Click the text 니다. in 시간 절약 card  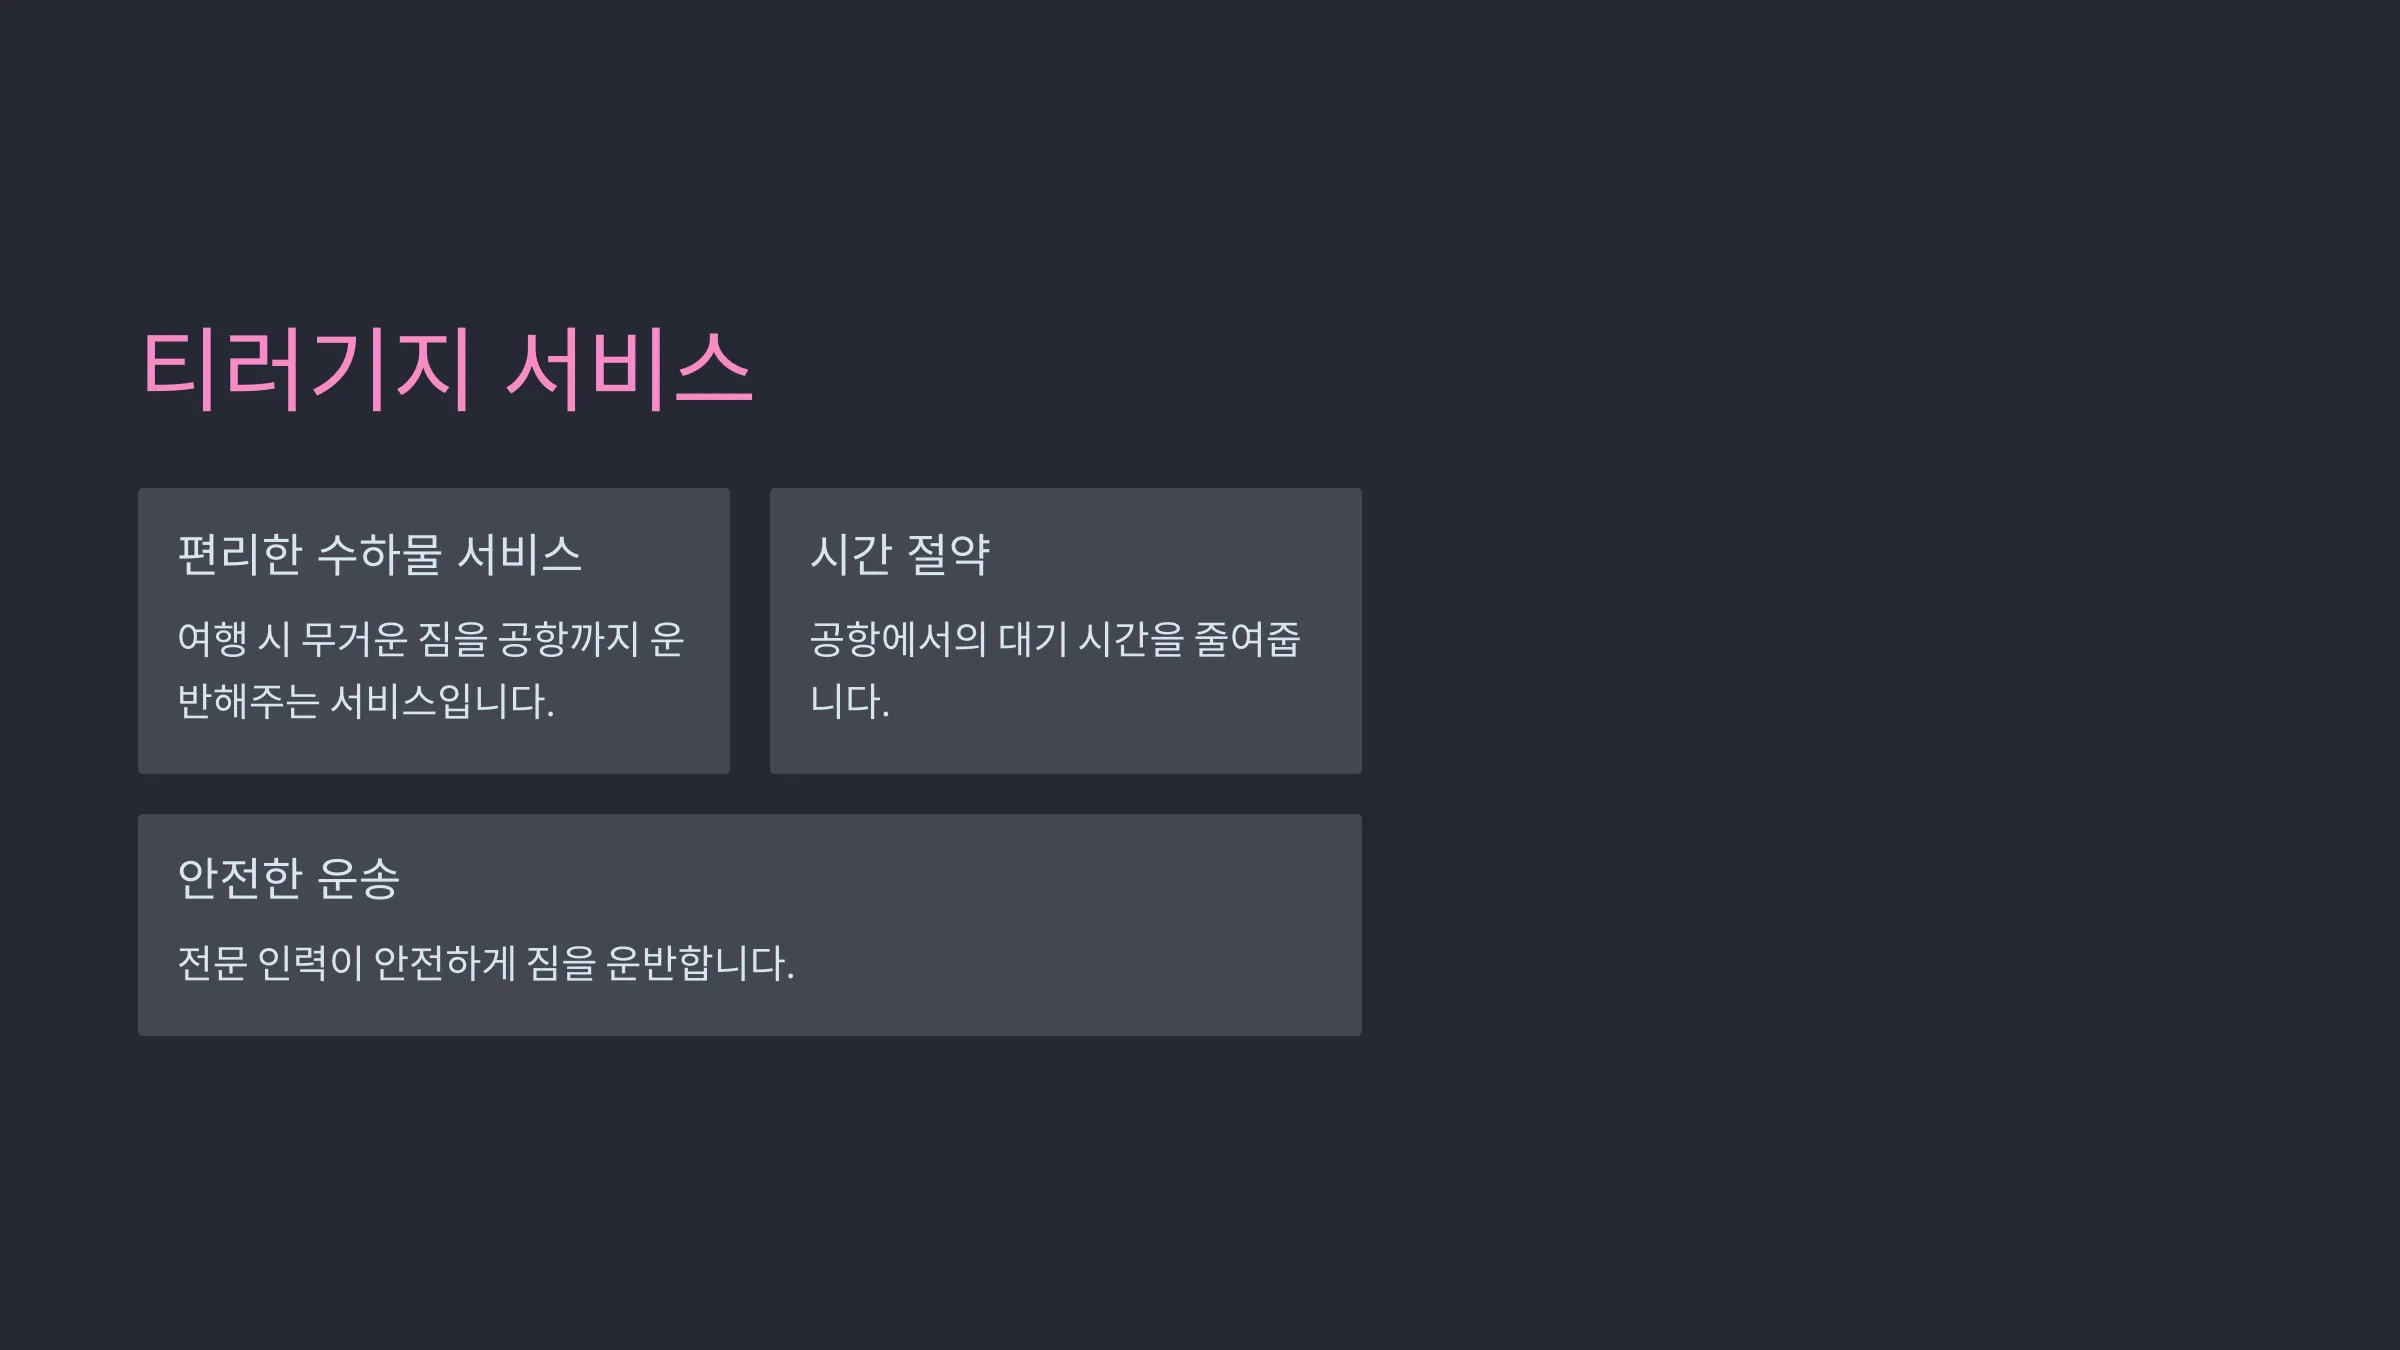point(849,701)
